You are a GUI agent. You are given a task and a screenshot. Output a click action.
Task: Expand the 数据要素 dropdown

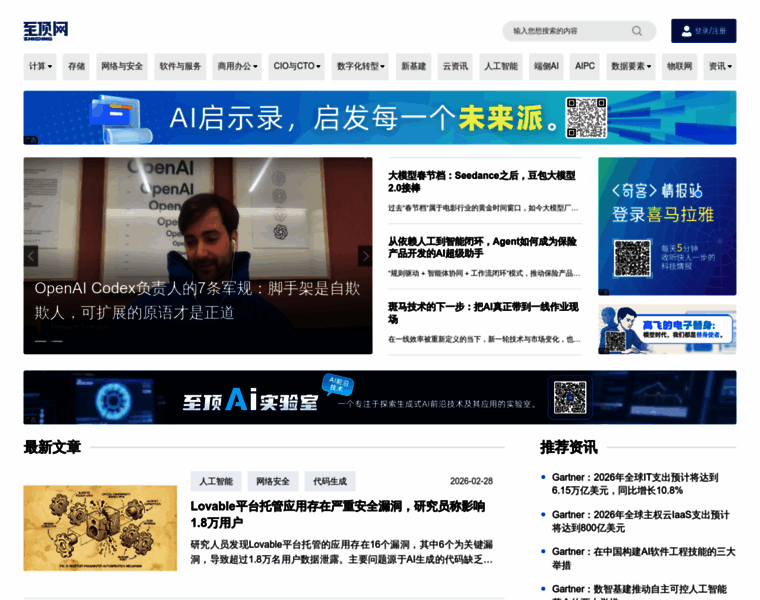pyautogui.click(x=632, y=67)
